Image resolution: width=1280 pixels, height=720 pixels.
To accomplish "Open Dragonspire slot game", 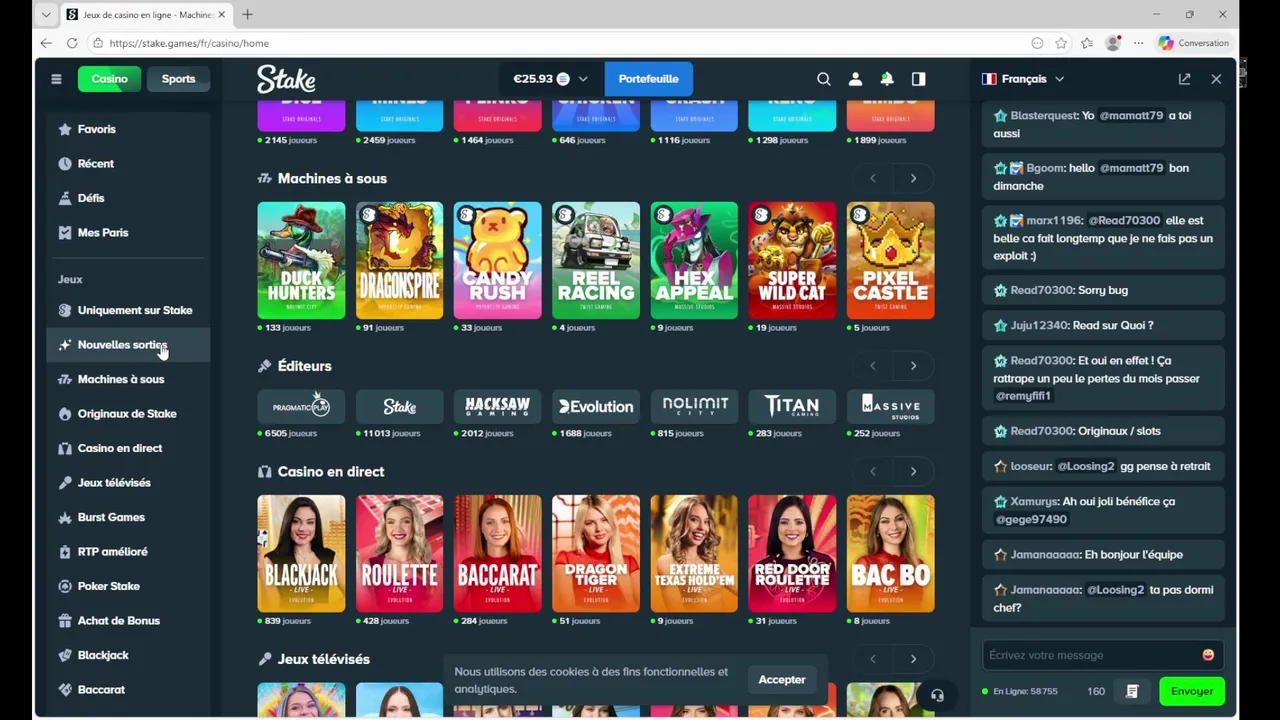I will [x=399, y=261].
